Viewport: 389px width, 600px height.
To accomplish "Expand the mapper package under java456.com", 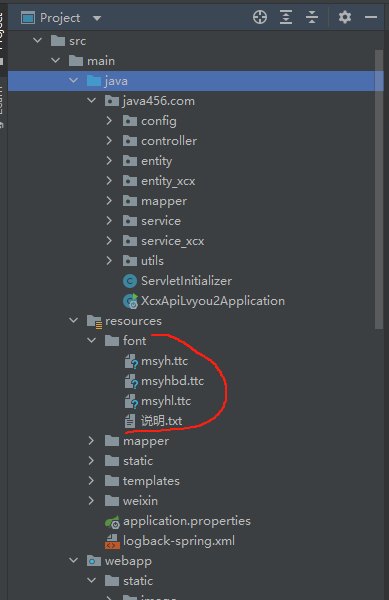I will click(109, 200).
